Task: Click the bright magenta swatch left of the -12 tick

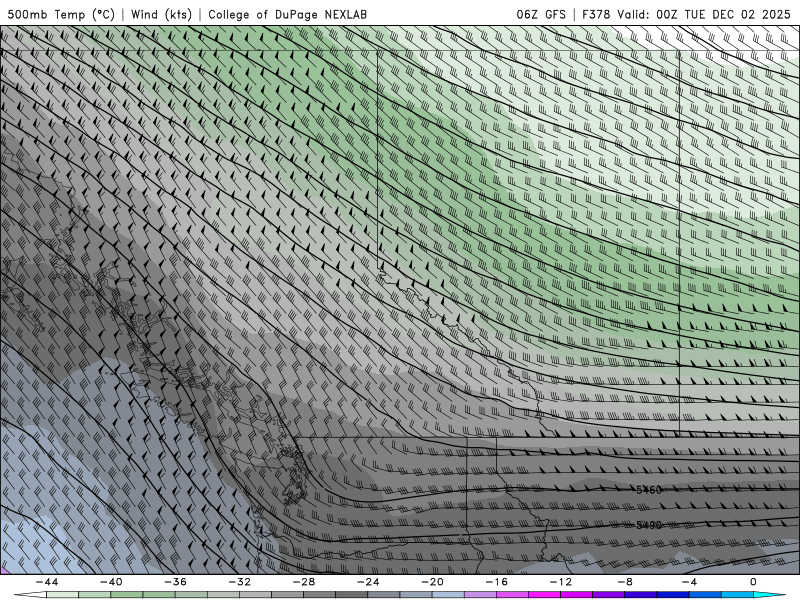Action: coord(545,595)
